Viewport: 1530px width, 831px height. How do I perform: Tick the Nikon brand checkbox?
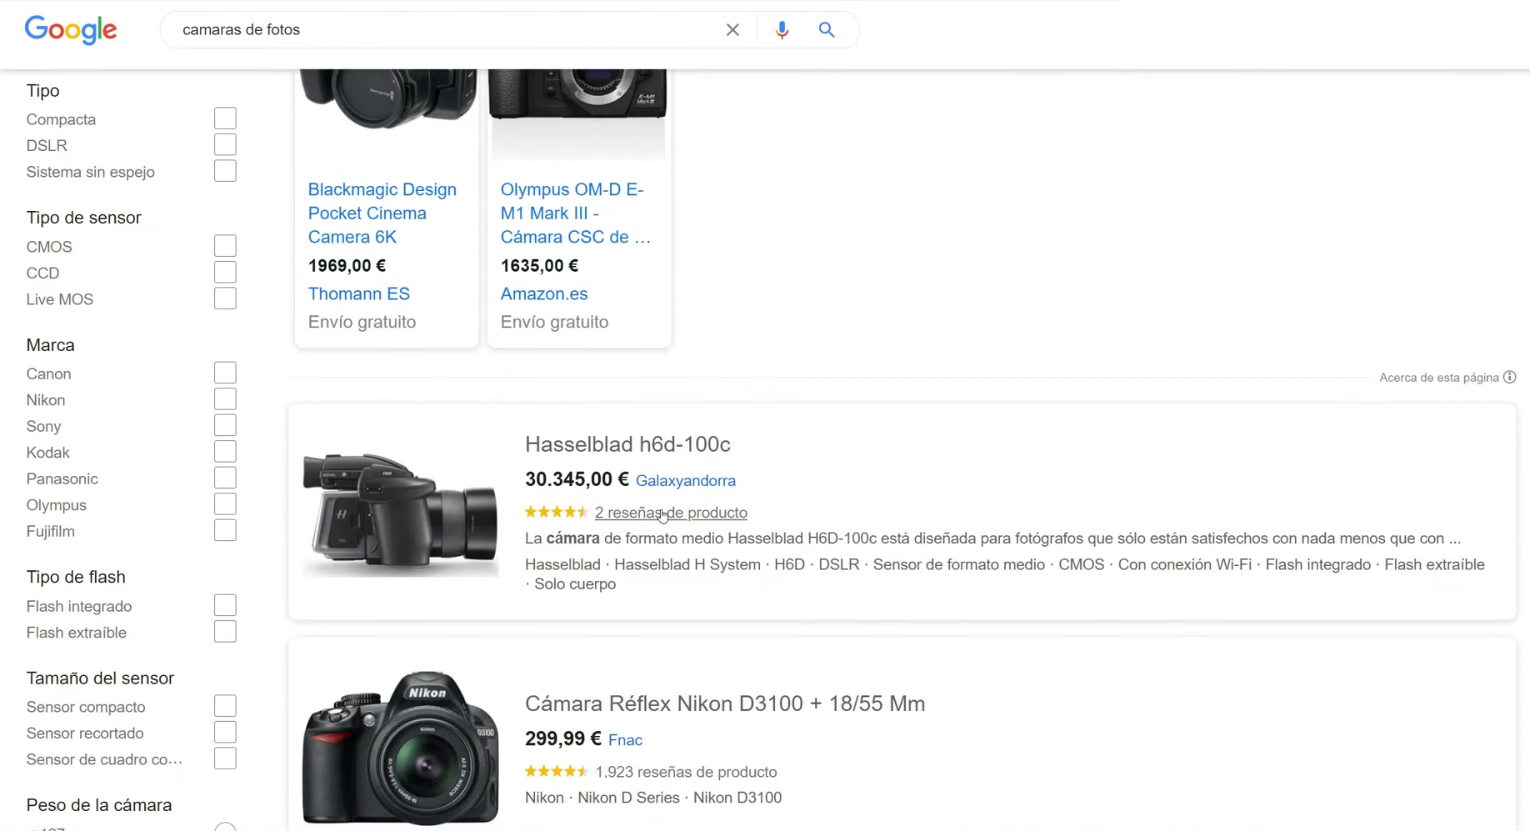225,399
